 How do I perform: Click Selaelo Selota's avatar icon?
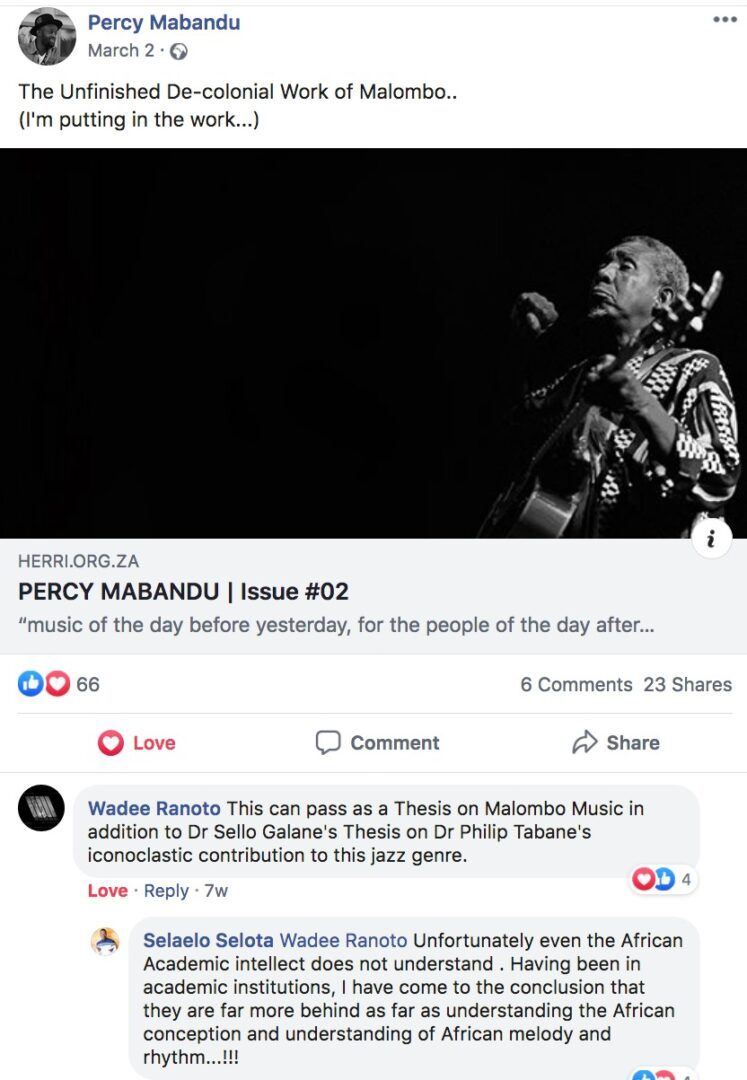pyautogui.click(x=105, y=941)
